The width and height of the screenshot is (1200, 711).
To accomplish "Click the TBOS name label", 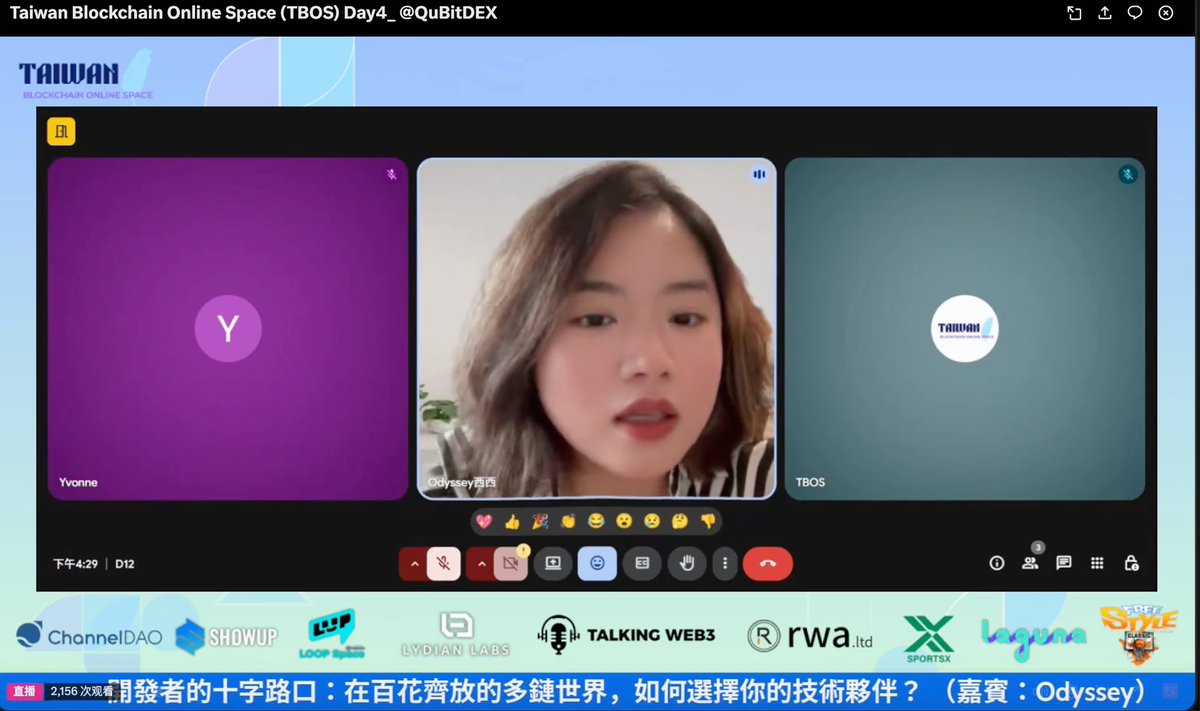I will (810, 482).
